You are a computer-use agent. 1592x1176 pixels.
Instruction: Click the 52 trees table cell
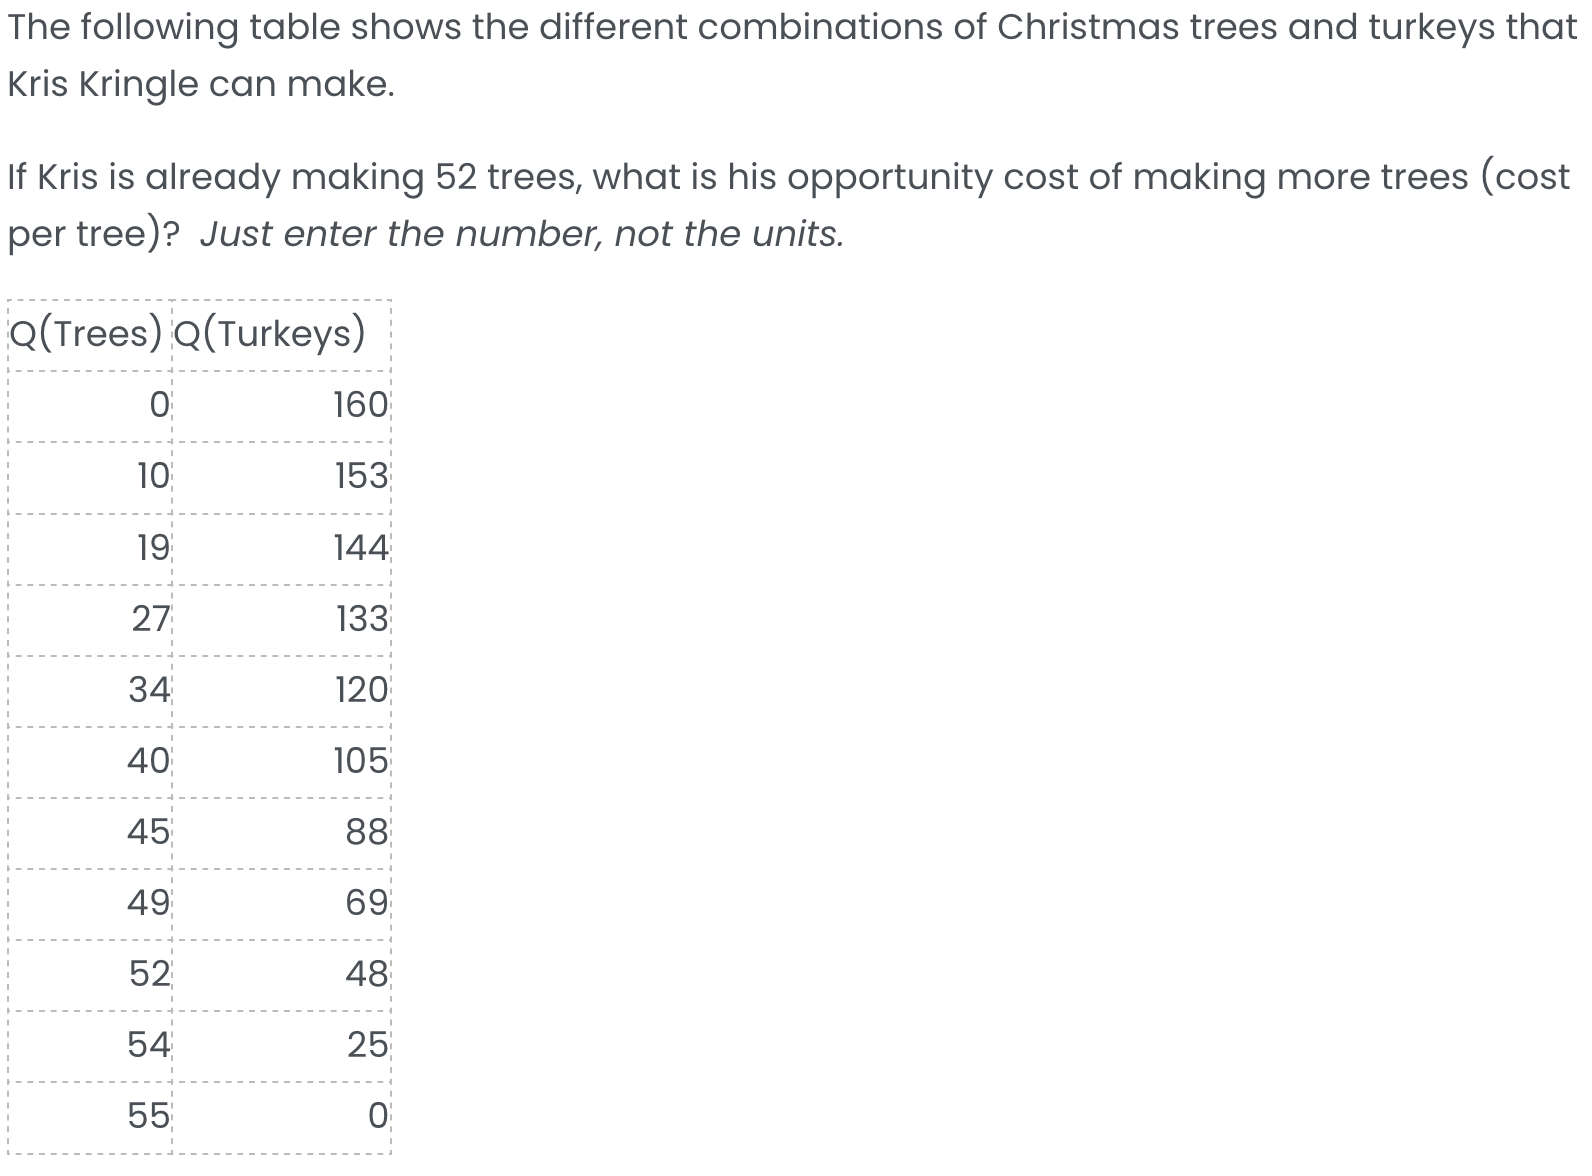tap(150, 974)
